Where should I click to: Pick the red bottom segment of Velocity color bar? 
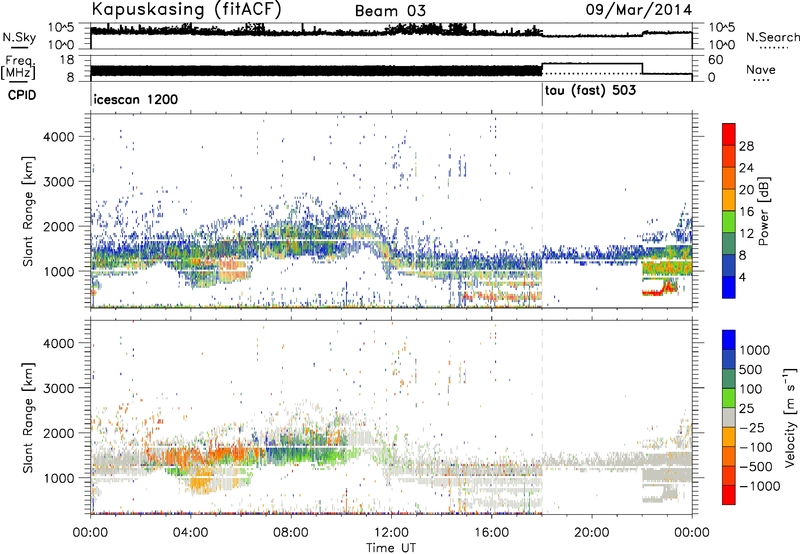729,495
